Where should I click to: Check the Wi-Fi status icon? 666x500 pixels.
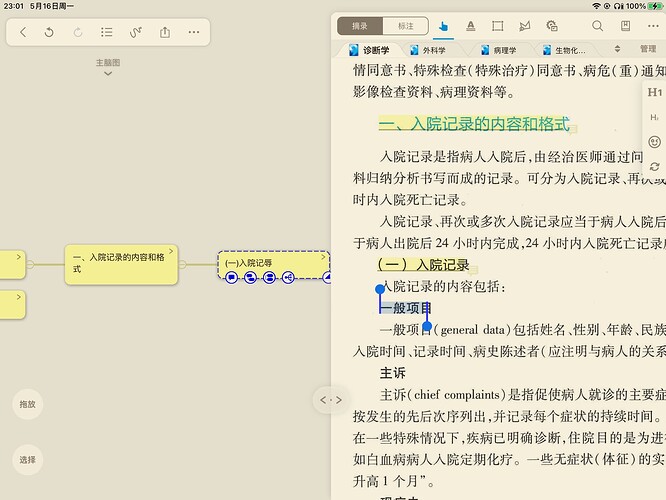596,6
